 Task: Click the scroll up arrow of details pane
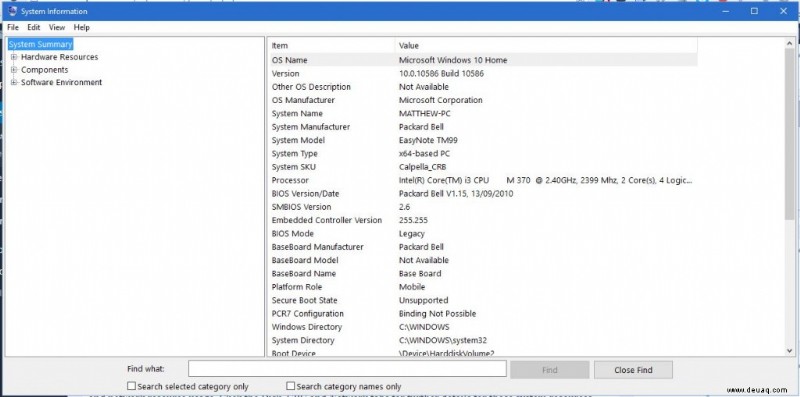point(790,43)
